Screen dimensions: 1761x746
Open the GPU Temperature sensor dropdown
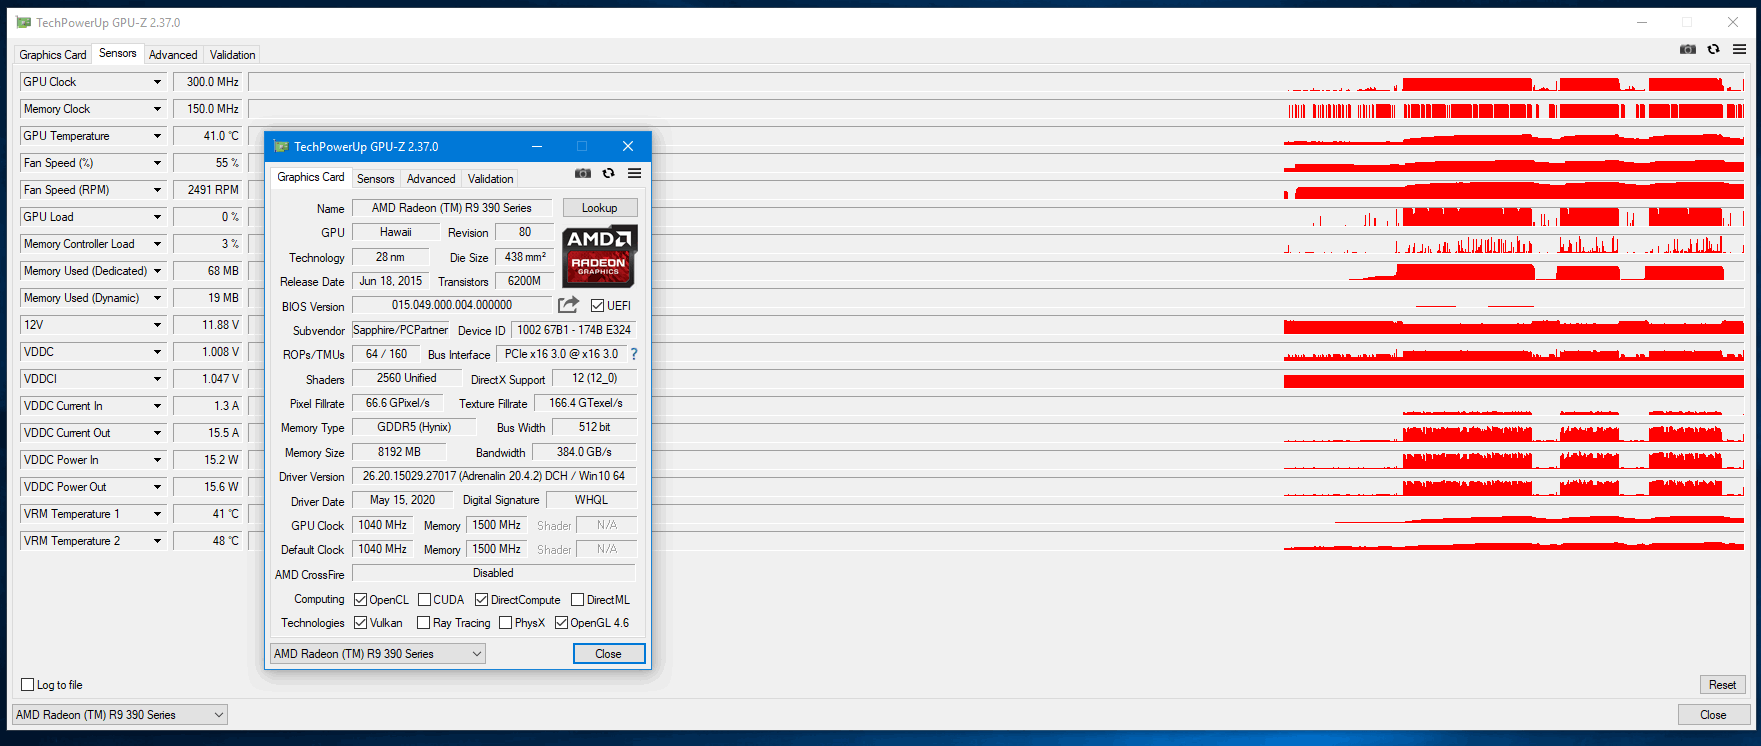(157, 136)
